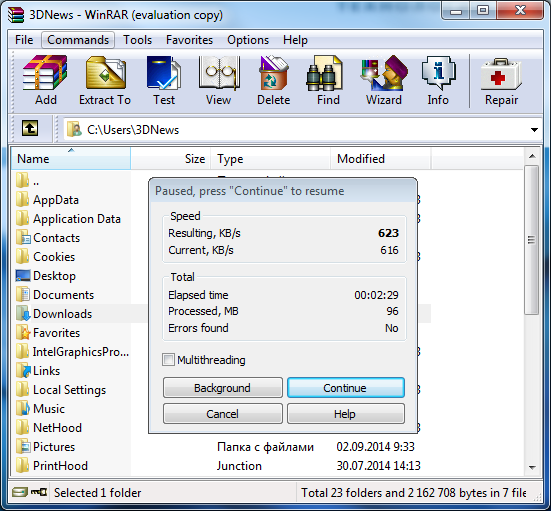The height and width of the screenshot is (511, 551).
Task: Click the 'Total 23 folders' status text
Action: pyautogui.click(x=413, y=492)
